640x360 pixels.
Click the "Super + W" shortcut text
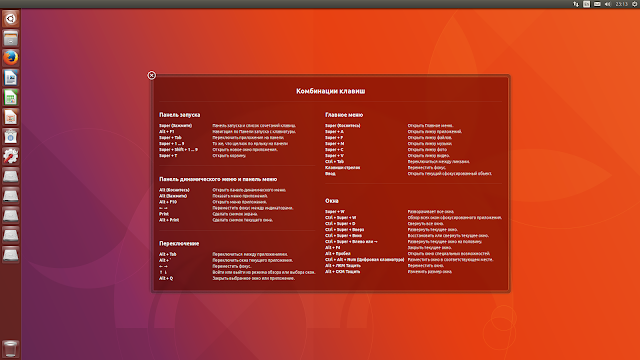tap(335, 211)
